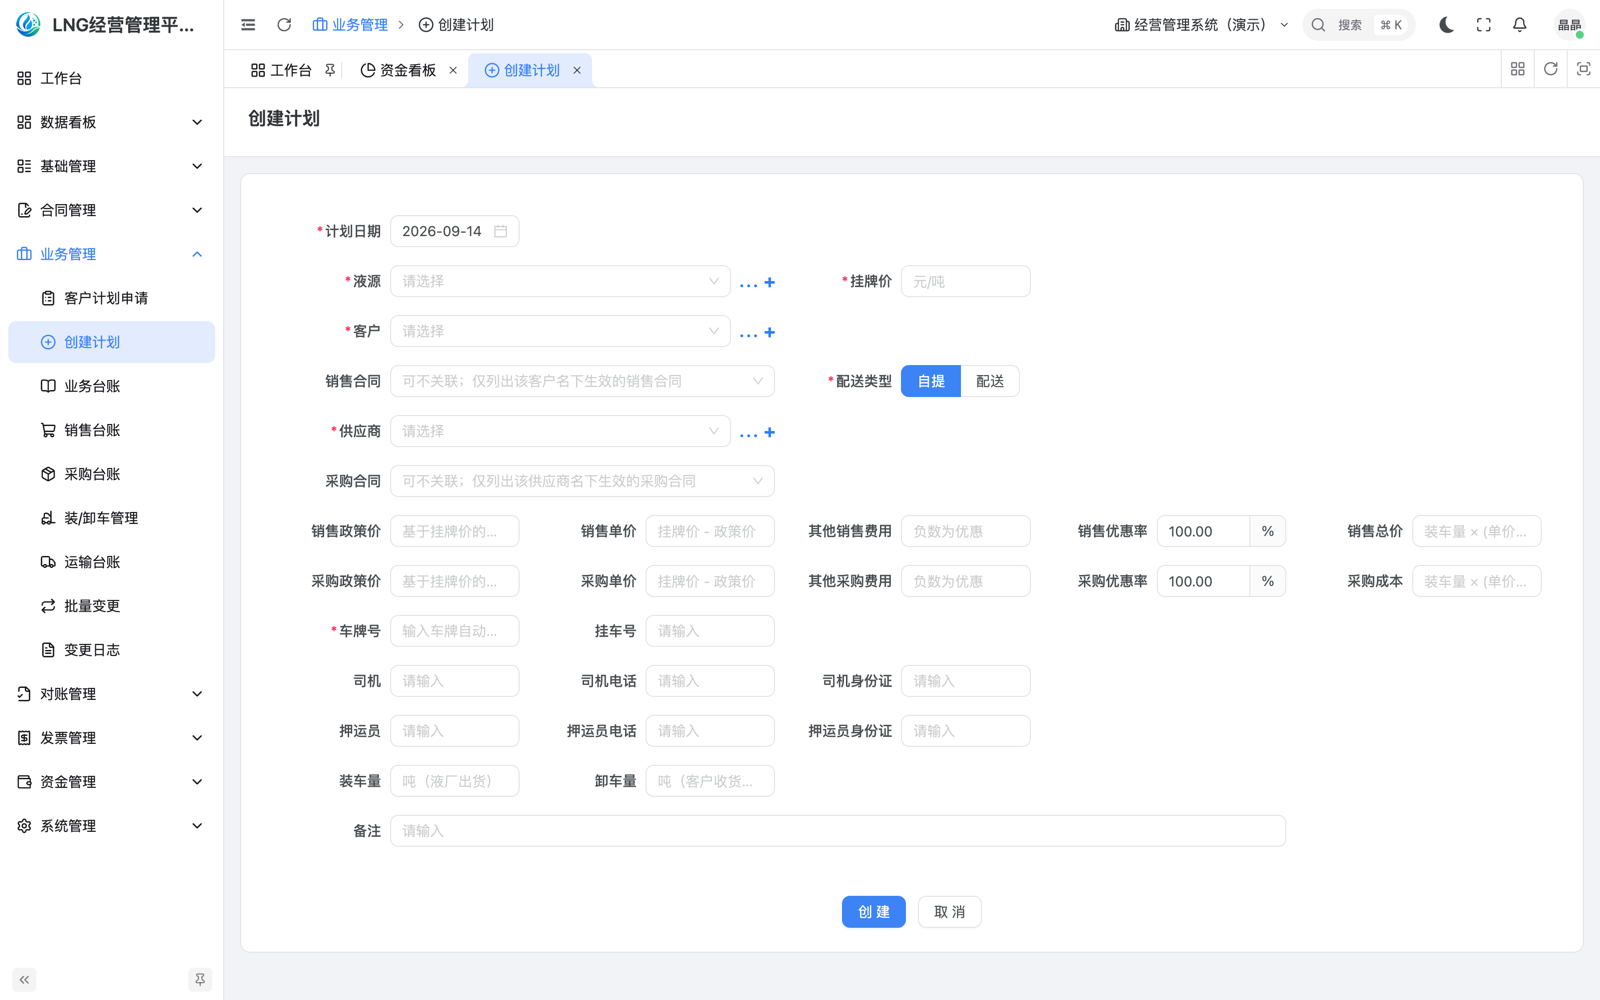Add new 供应商 with plus icon
The image size is (1600, 1000).
coord(770,433)
